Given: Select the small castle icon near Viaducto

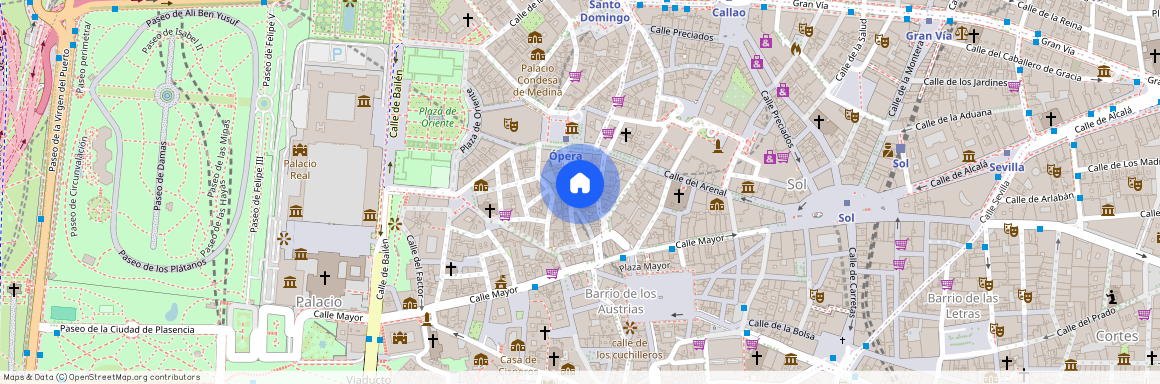Looking at the screenshot, I should [x=399, y=338].
